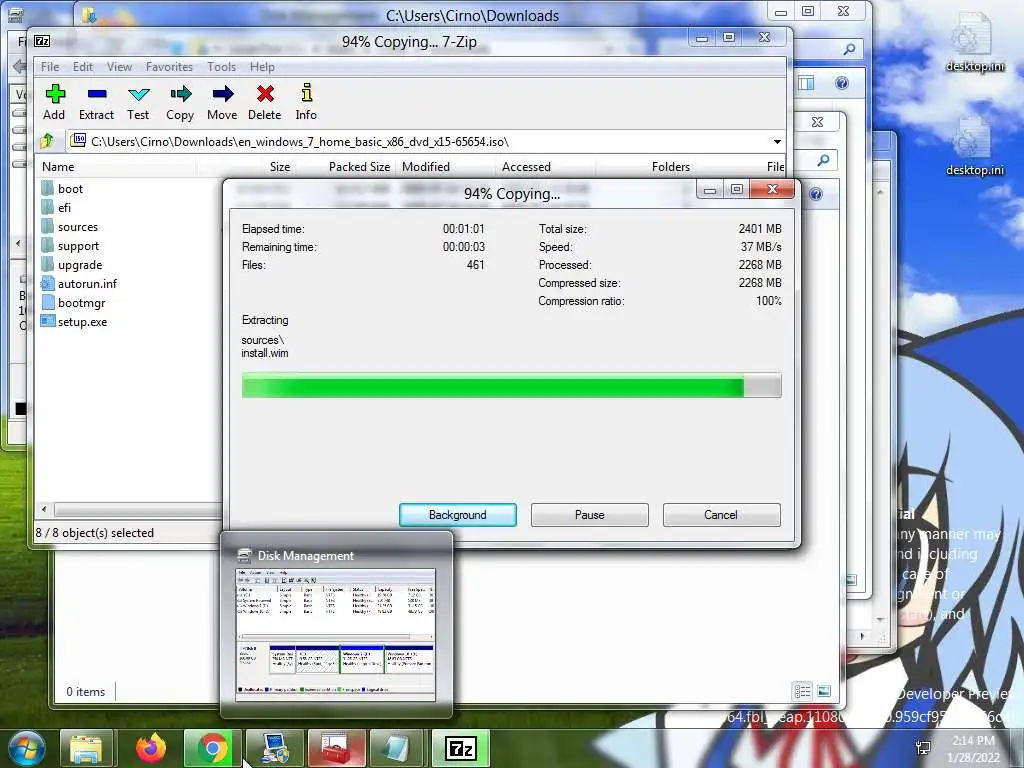Image resolution: width=1024 pixels, height=768 pixels.
Task: Open the Start menu orb
Action: coord(27,748)
